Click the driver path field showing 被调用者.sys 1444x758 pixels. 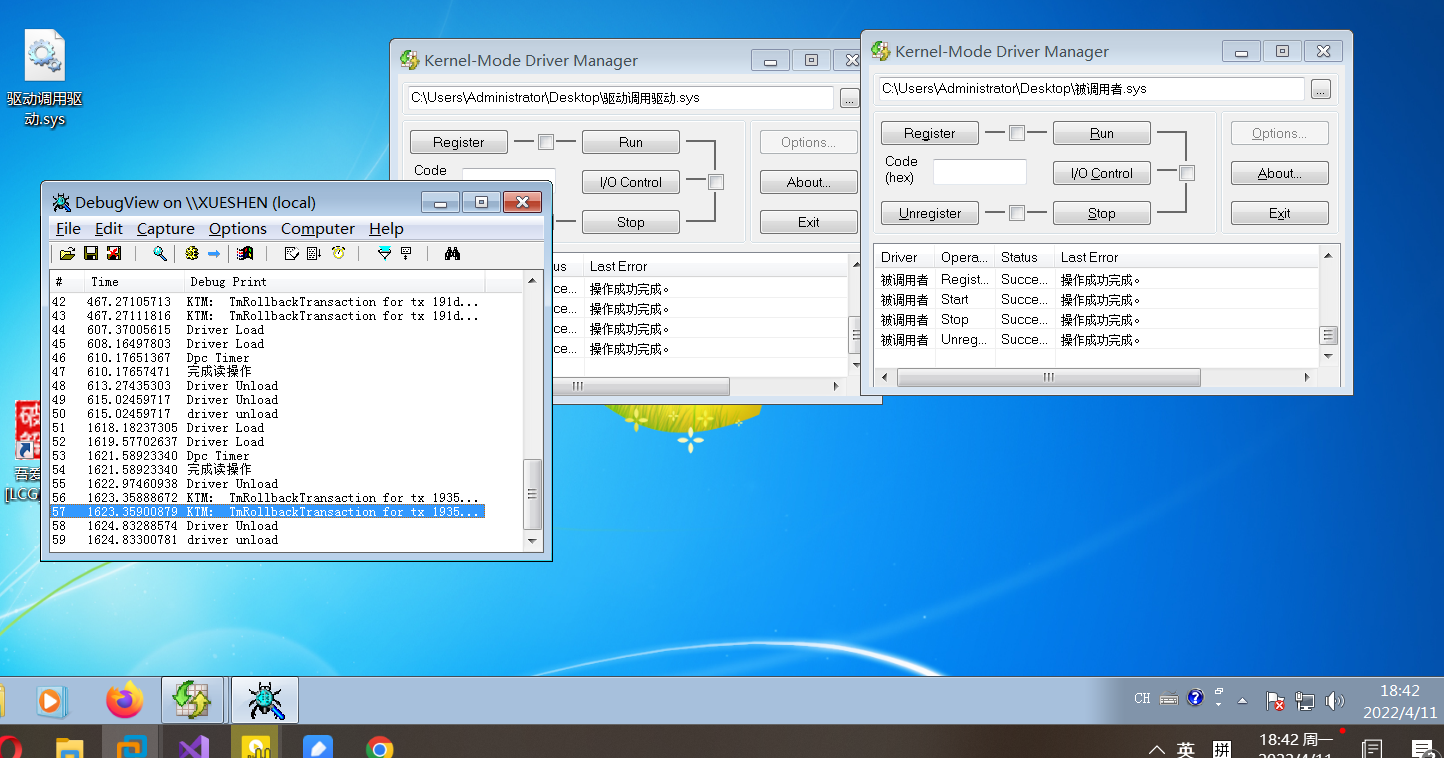pos(1091,89)
